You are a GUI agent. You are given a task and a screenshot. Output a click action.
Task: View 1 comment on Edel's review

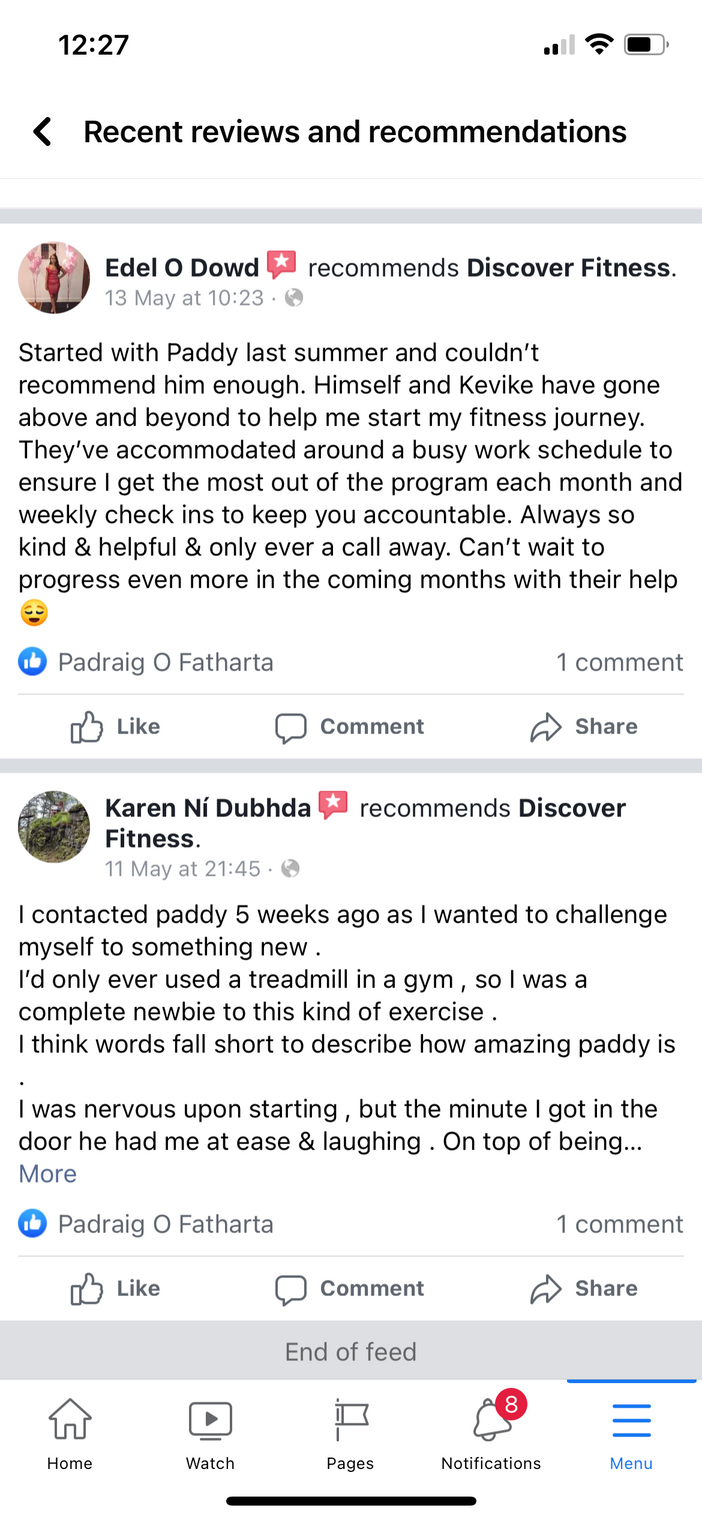pyautogui.click(x=619, y=662)
